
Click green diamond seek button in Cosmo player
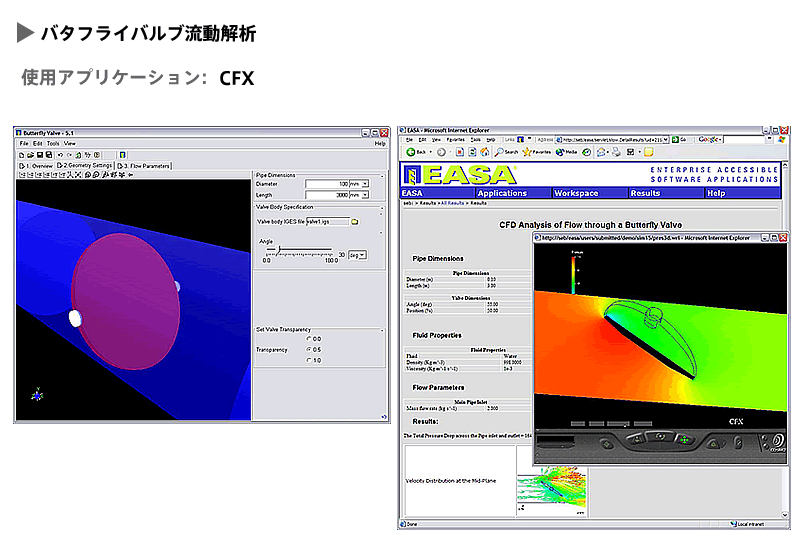click(x=606, y=444)
